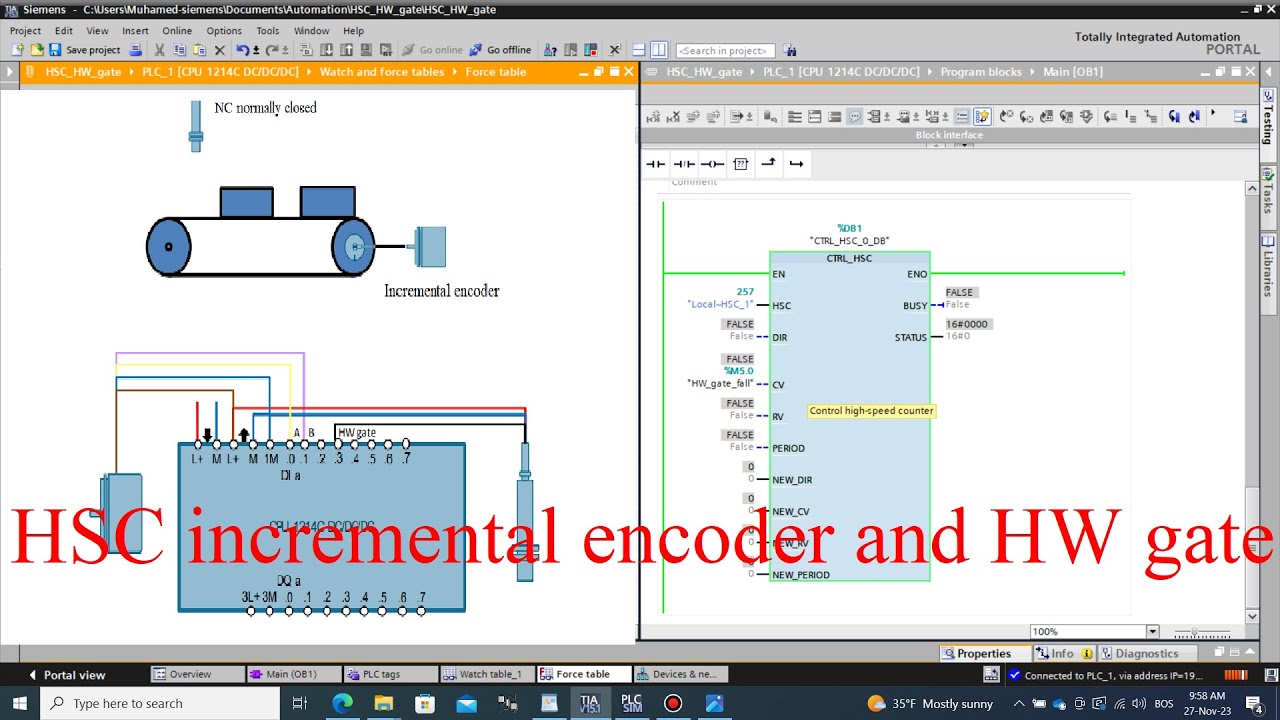Switch to Watch table_1 tab
Image resolution: width=1280 pixels, height=720 pixels.
pyautogui.click(x=487, y=674)
